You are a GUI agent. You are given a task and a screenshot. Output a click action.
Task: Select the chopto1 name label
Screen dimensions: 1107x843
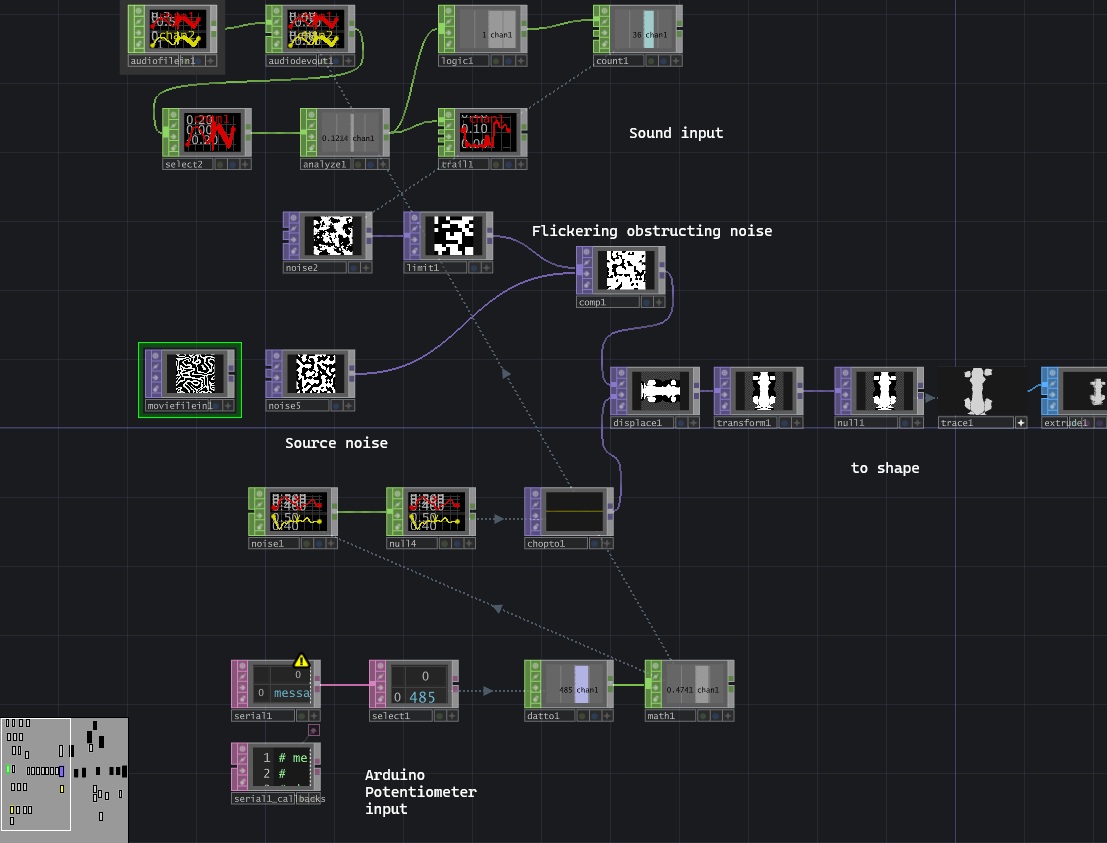click(x=546, y=543)
